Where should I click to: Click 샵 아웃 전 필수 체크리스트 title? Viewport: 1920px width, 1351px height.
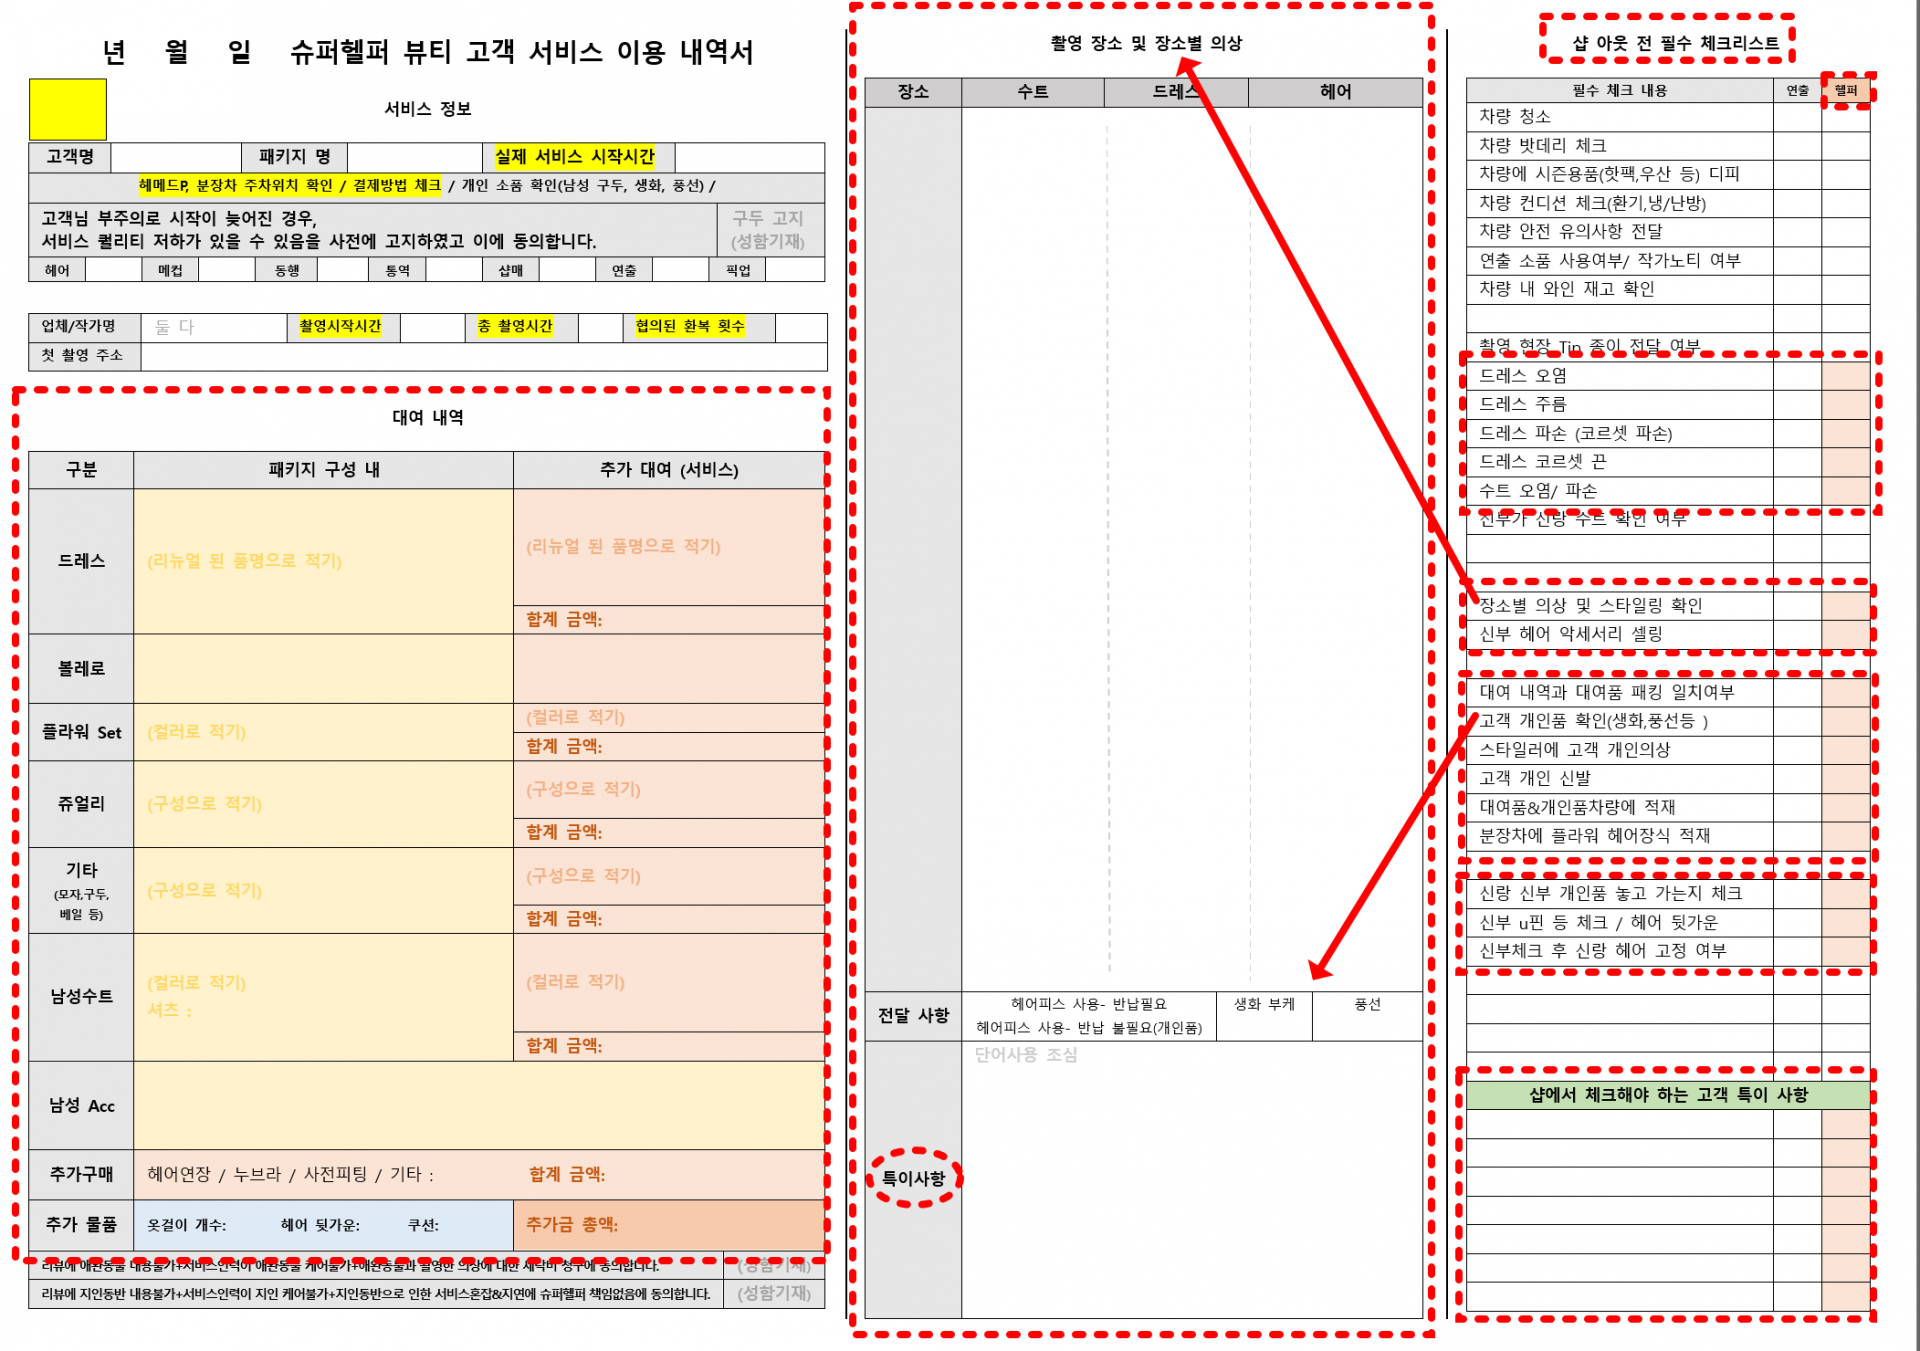[x=1675, y=43]
